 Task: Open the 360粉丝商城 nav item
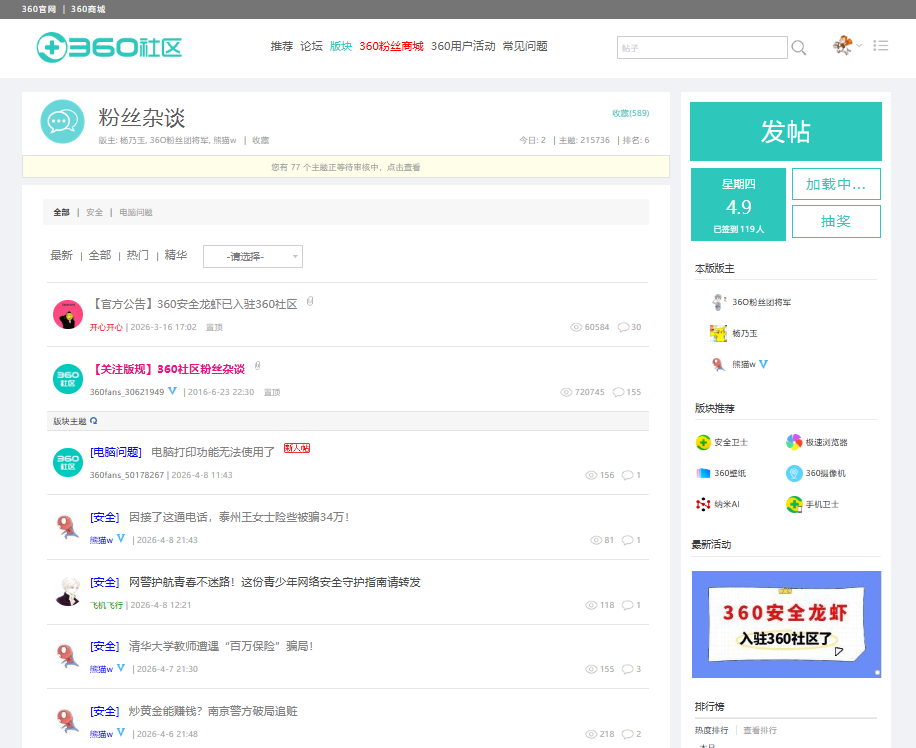[391, 46]
